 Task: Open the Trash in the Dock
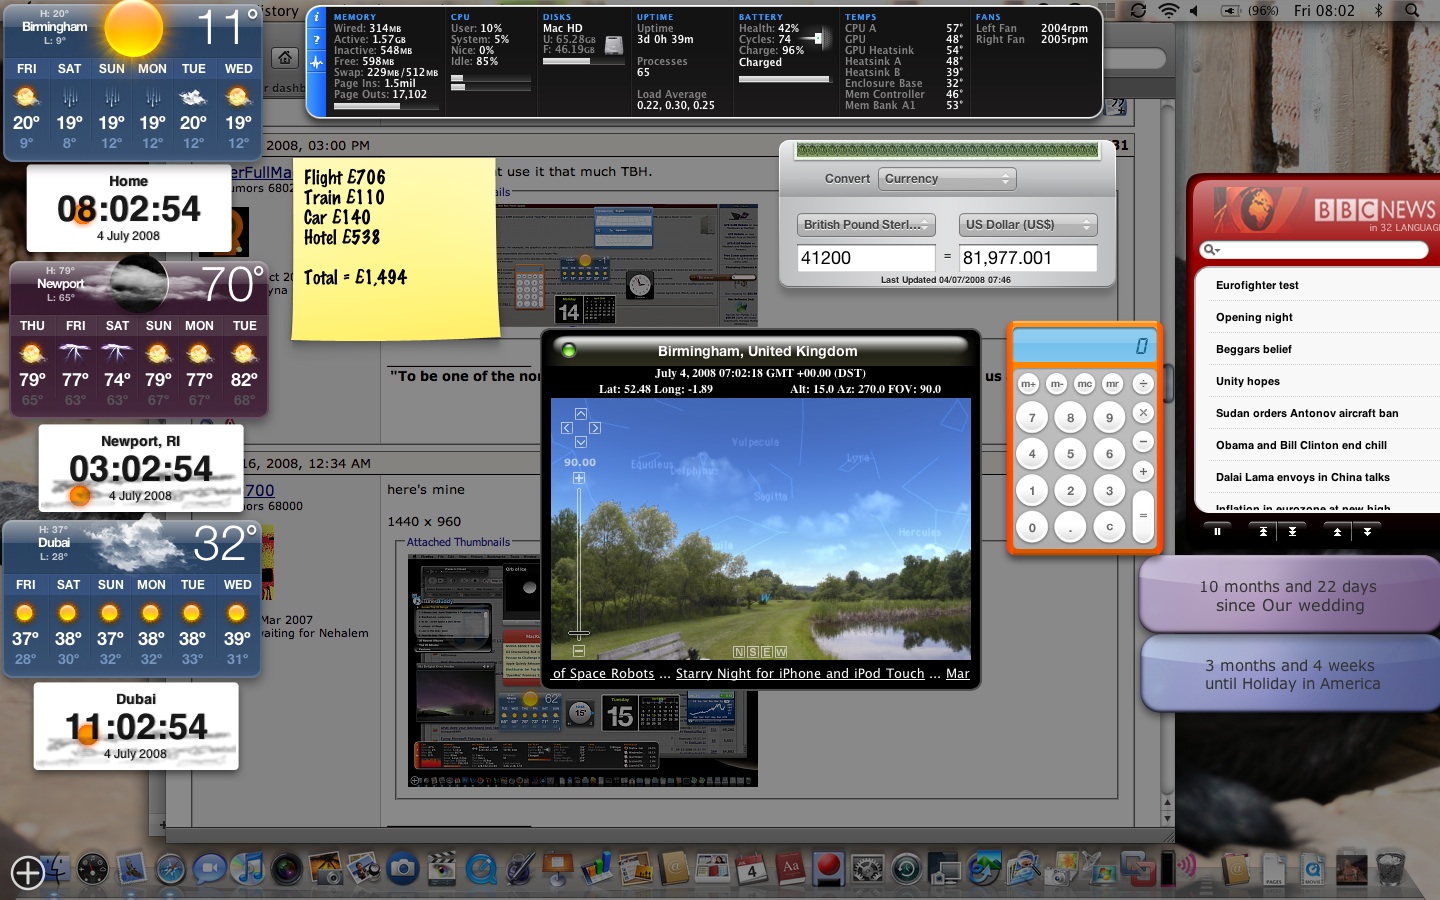[1391, 868]
